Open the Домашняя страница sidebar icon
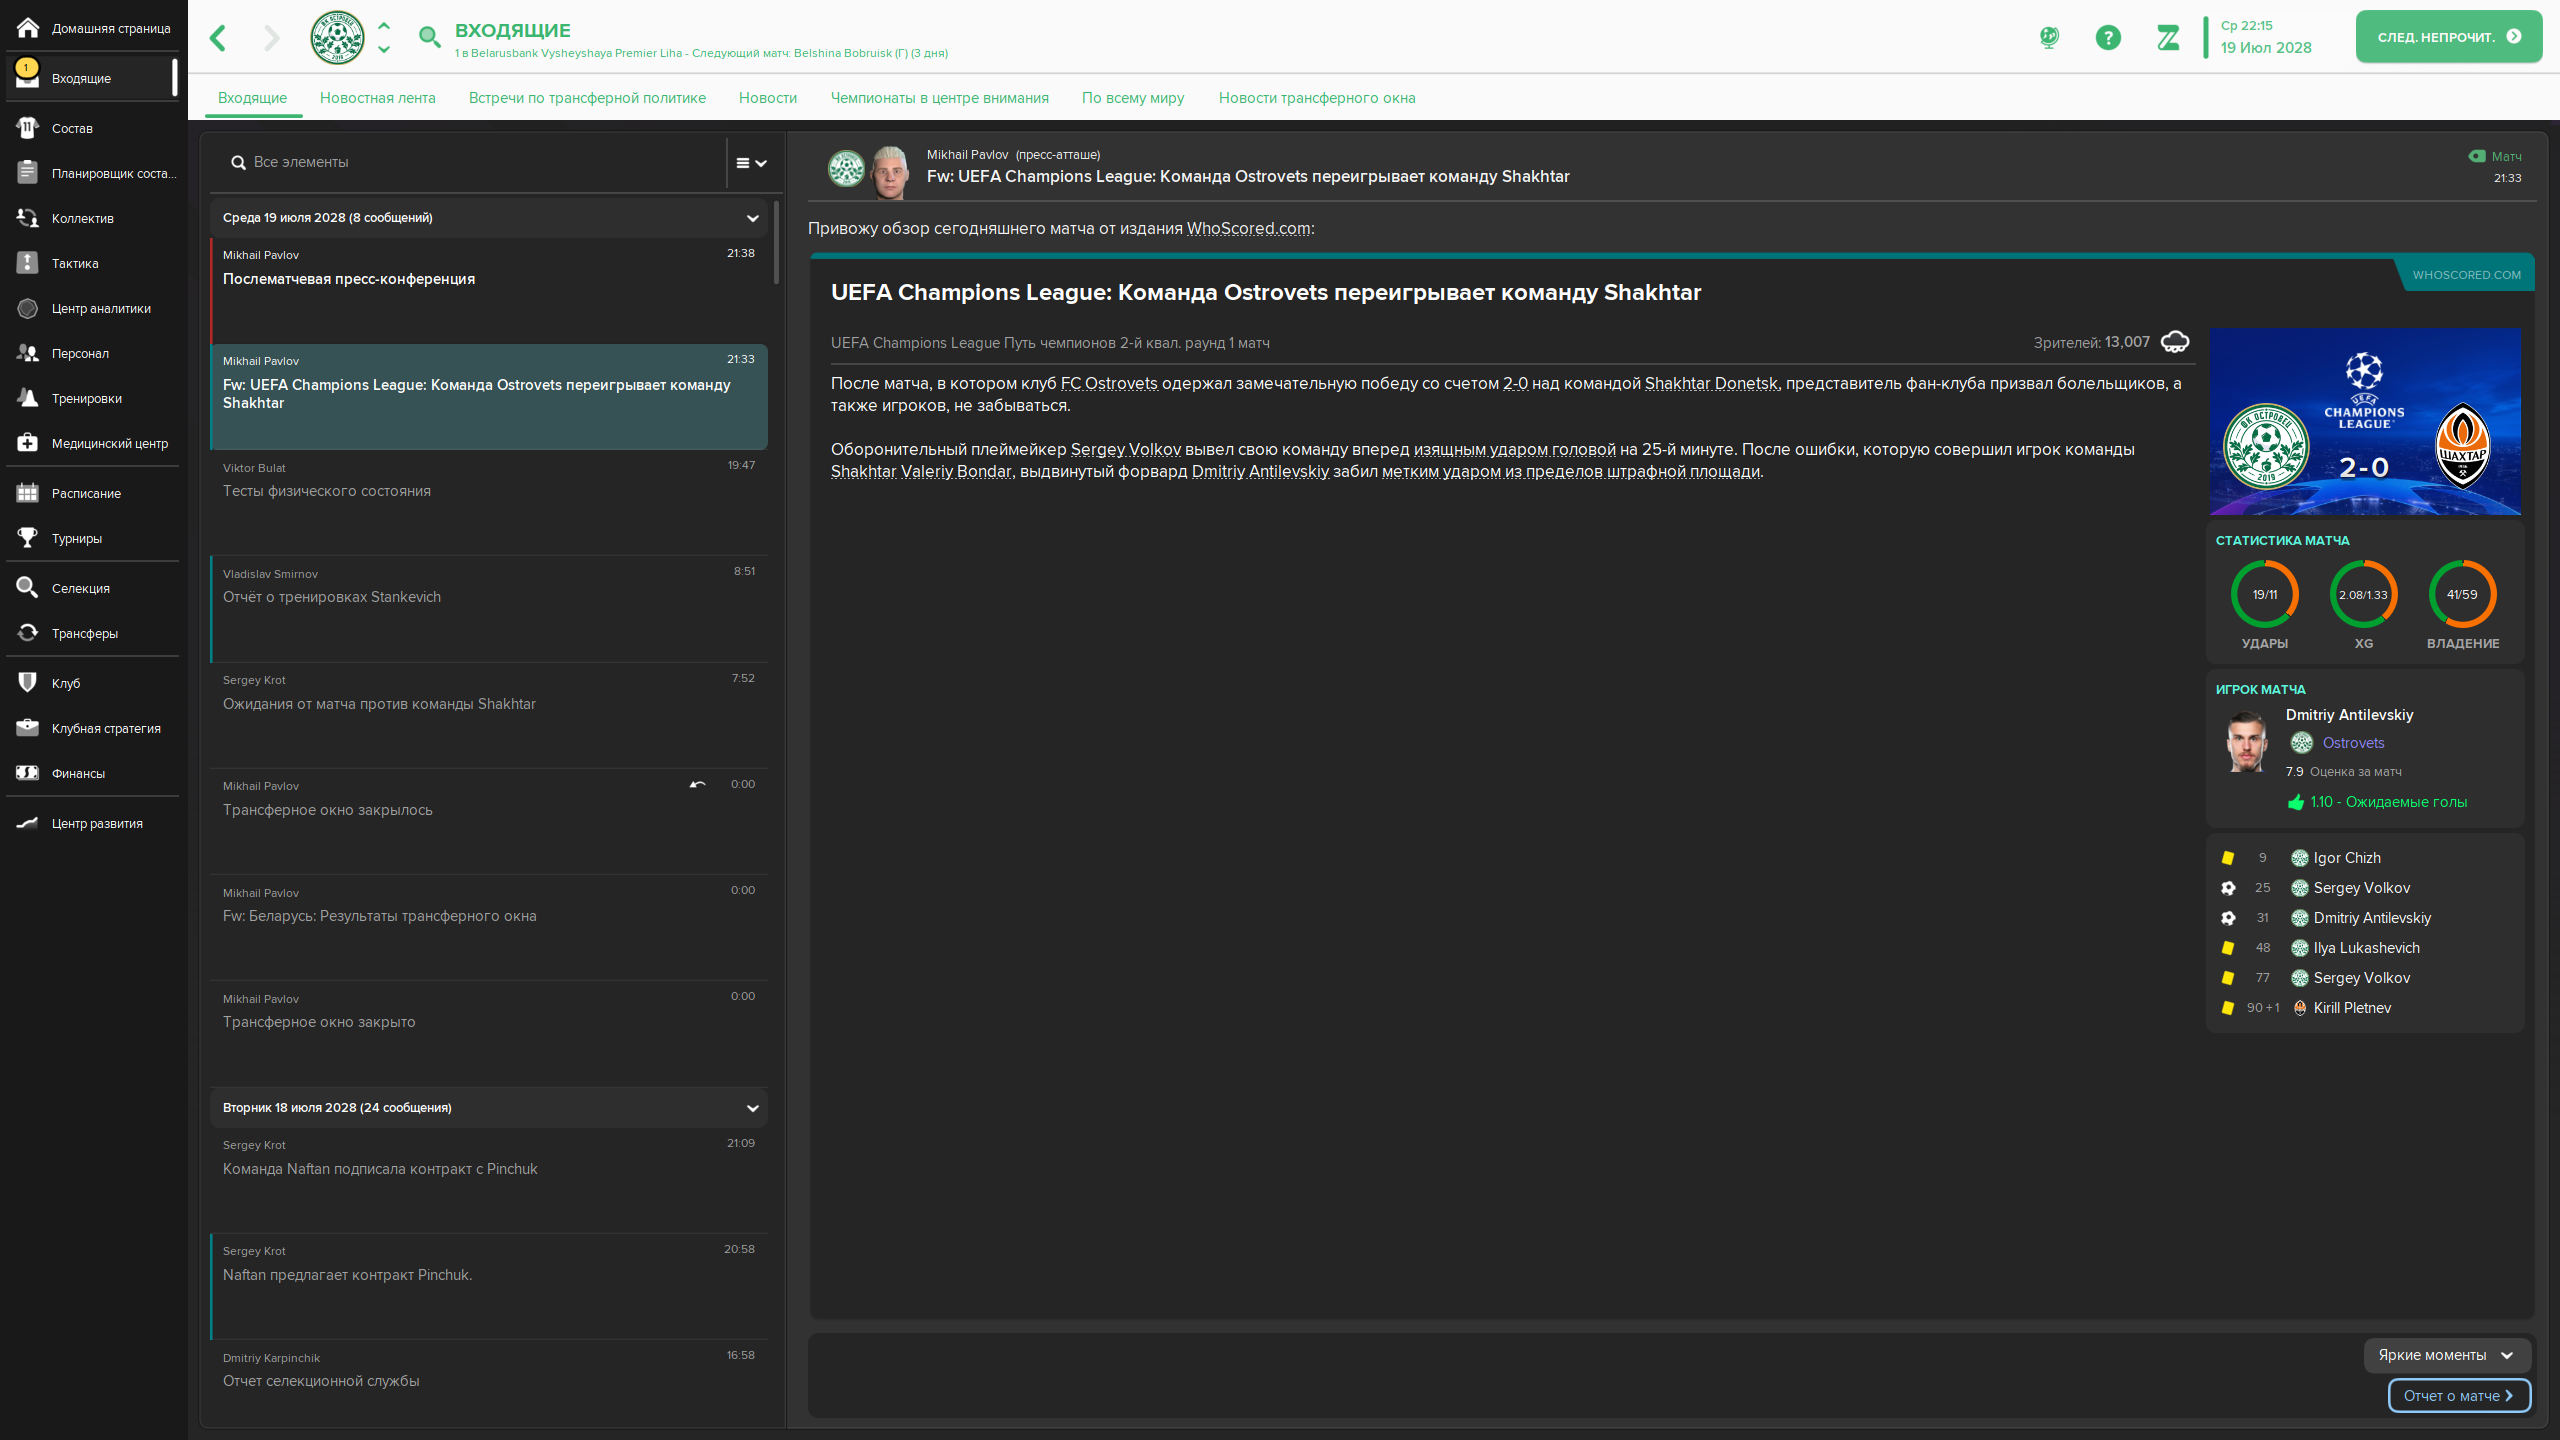2560x1440 pixels. point(28,28)
